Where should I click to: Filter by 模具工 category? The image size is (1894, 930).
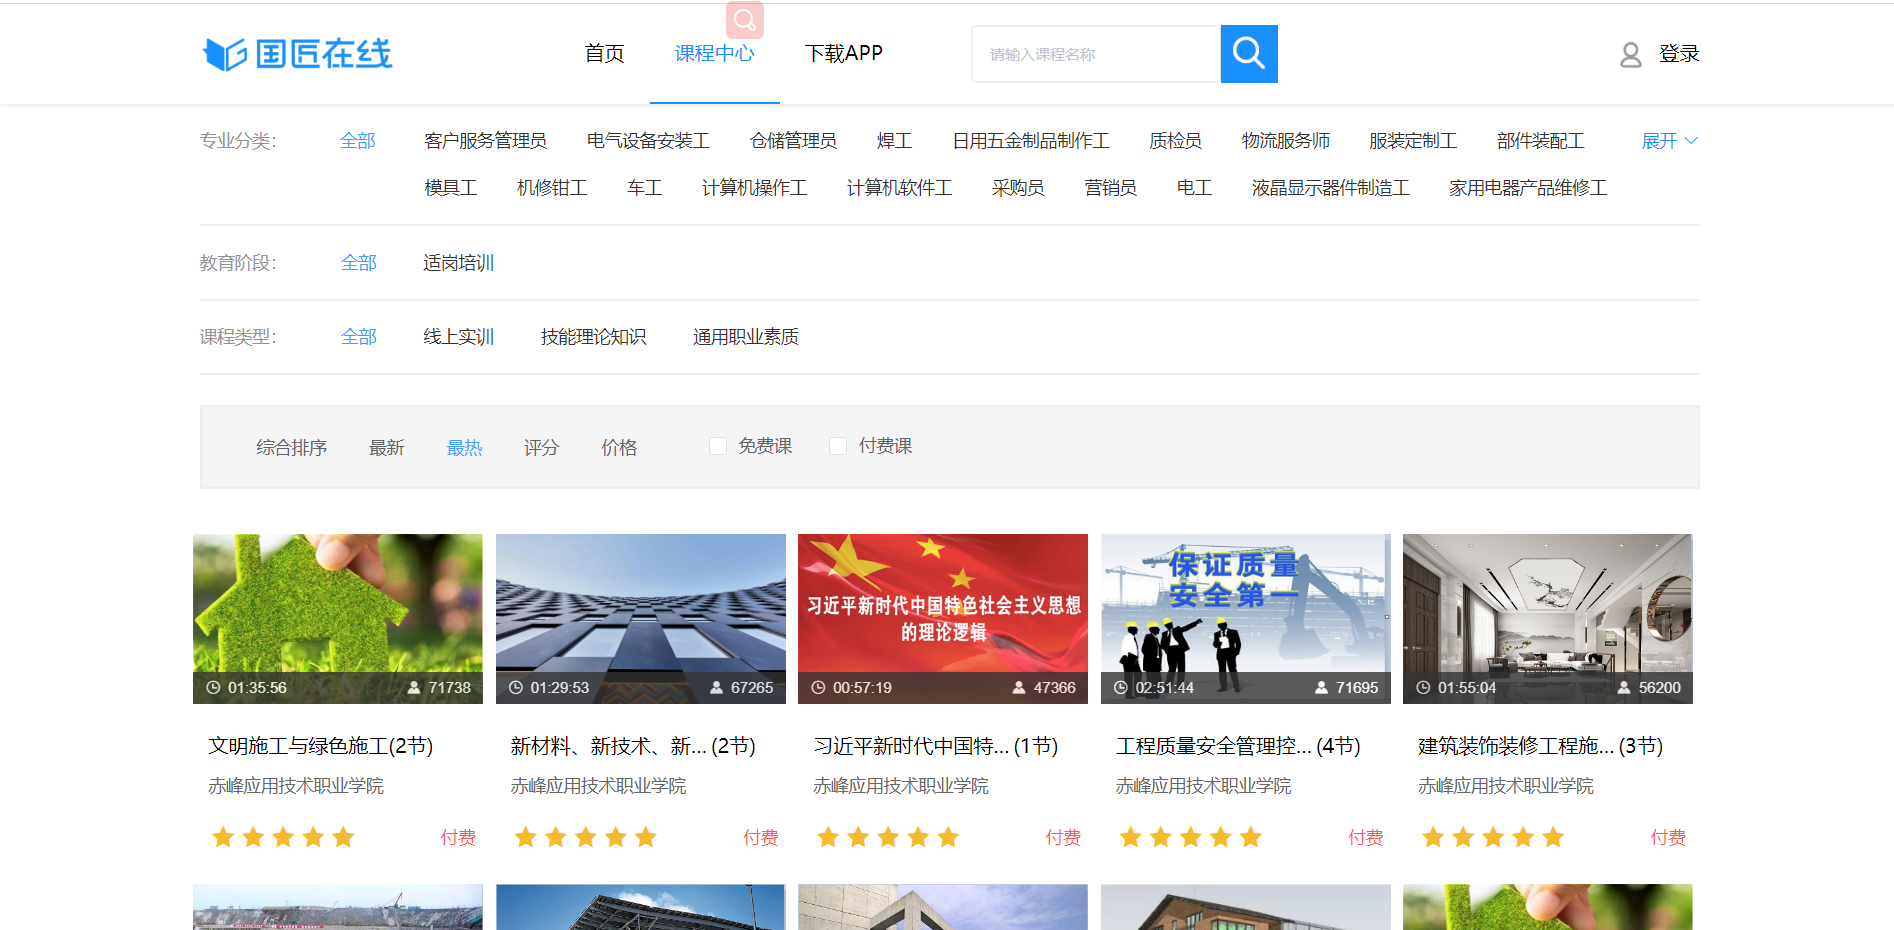(450, 188)
